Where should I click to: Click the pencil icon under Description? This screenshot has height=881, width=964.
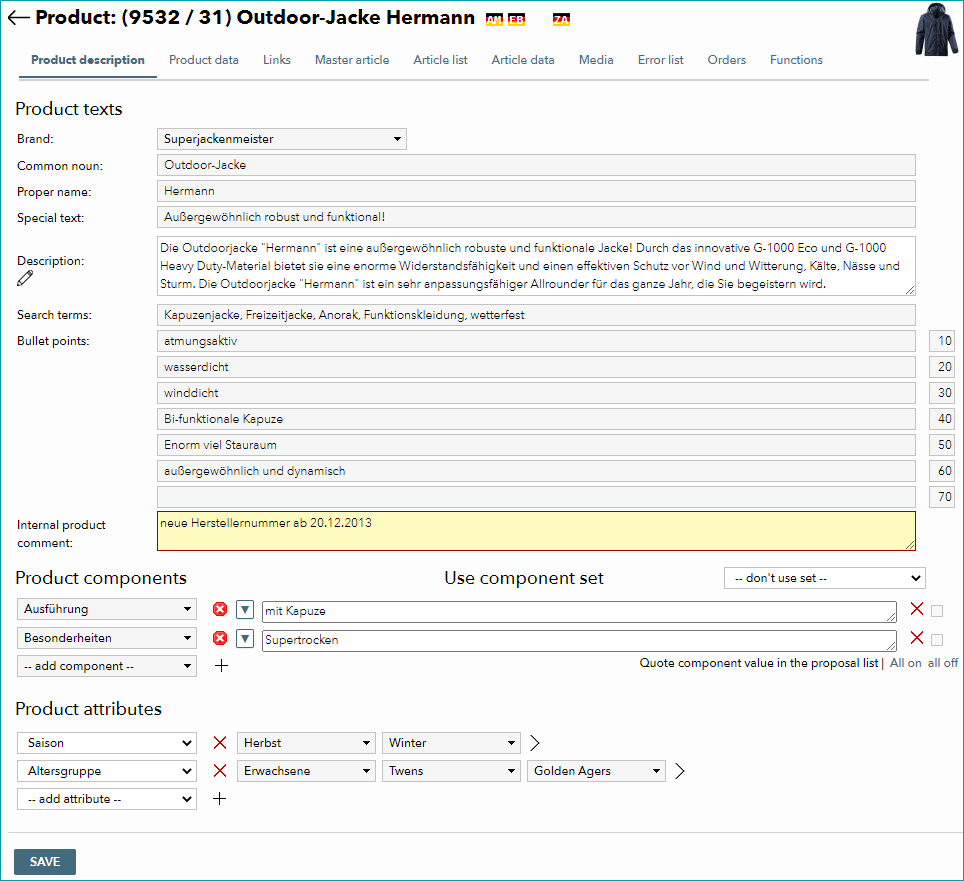25,279
